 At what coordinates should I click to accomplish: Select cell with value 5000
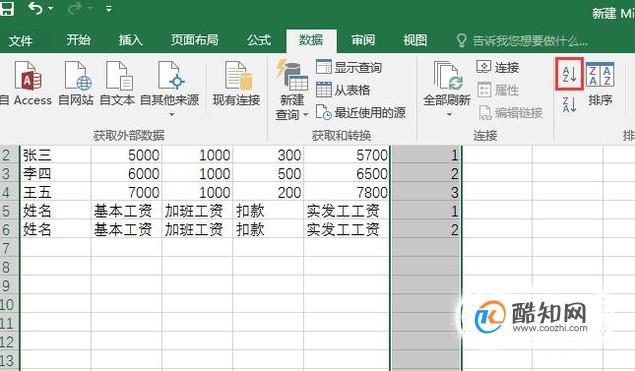[x=126, y=155]
